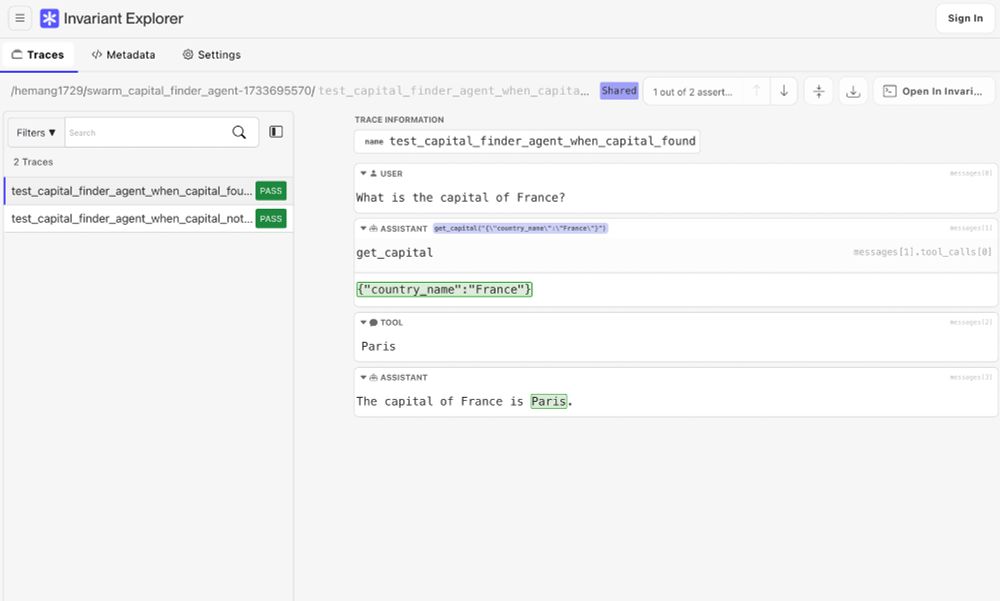This screenshot has width=1000, height=601.
Task: Click the highlighted Paris in assistant reply
Action: pyautogui.click(x=548, y=401)
